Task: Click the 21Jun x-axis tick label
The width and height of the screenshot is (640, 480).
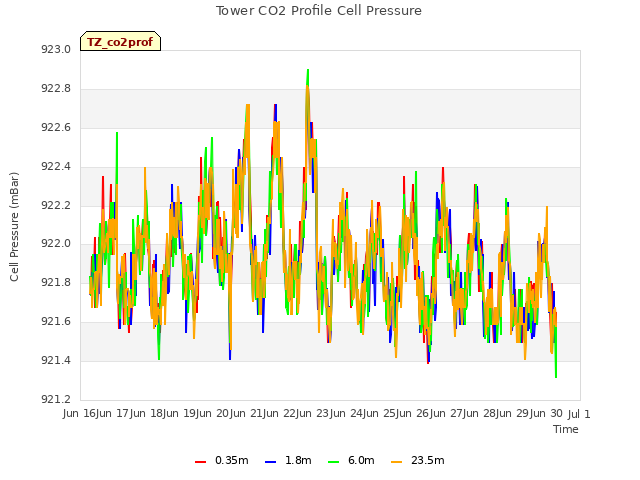Action: click(264, 413)
